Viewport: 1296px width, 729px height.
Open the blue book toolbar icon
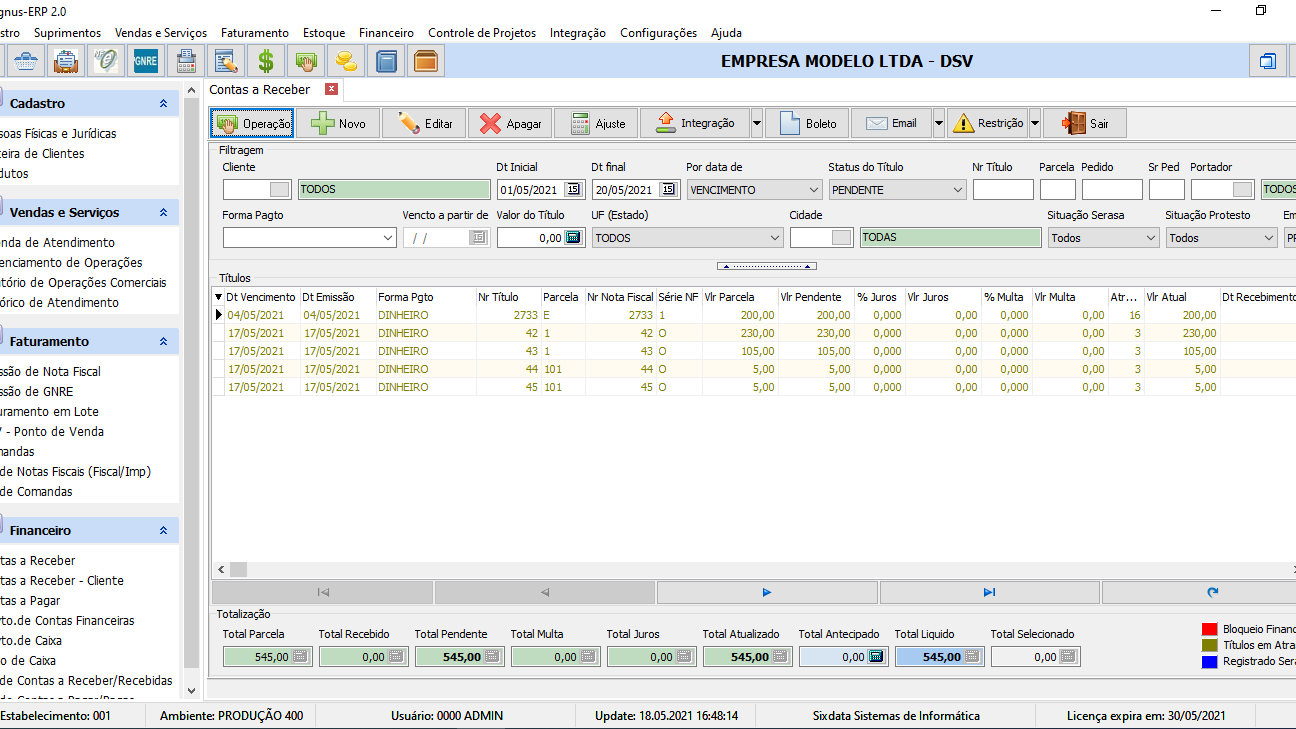click(x=386, y=61)
